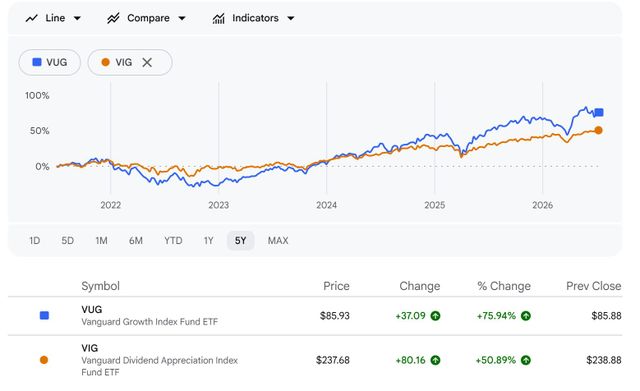The image size is (640, 391).
Task: Select the MAX time range tab
Action: tap(278, 241)
